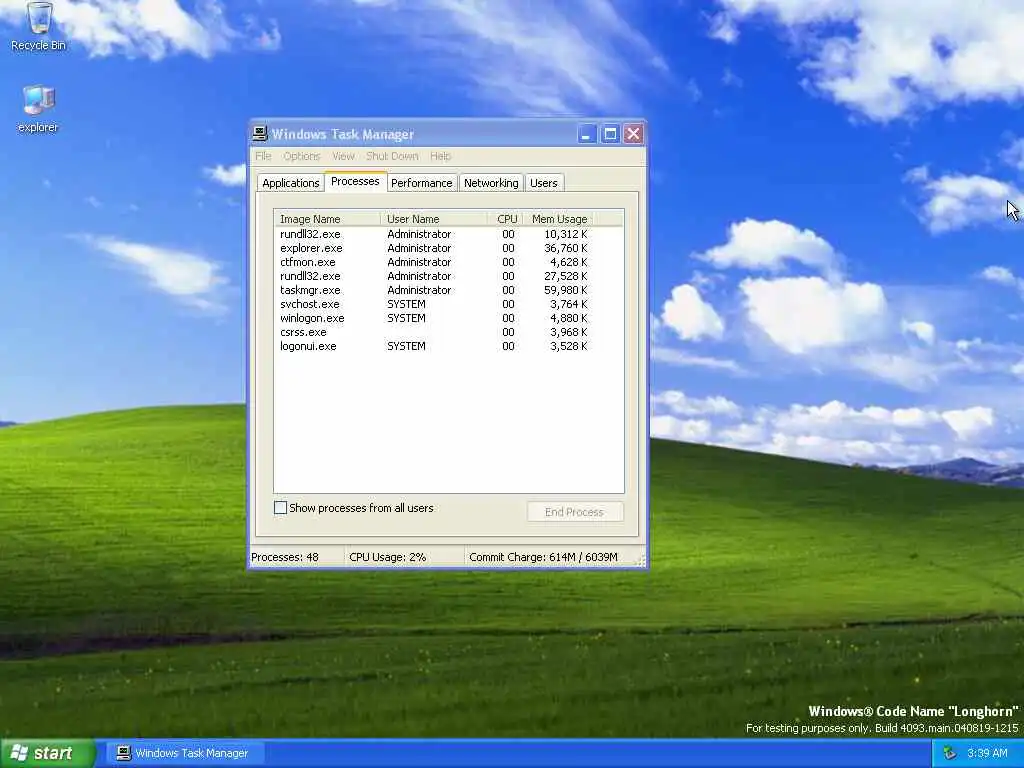Screen dimensions: 1024x768
Task: Open the Recycle Bin desktop icon
Action: [x=39, y=27]
